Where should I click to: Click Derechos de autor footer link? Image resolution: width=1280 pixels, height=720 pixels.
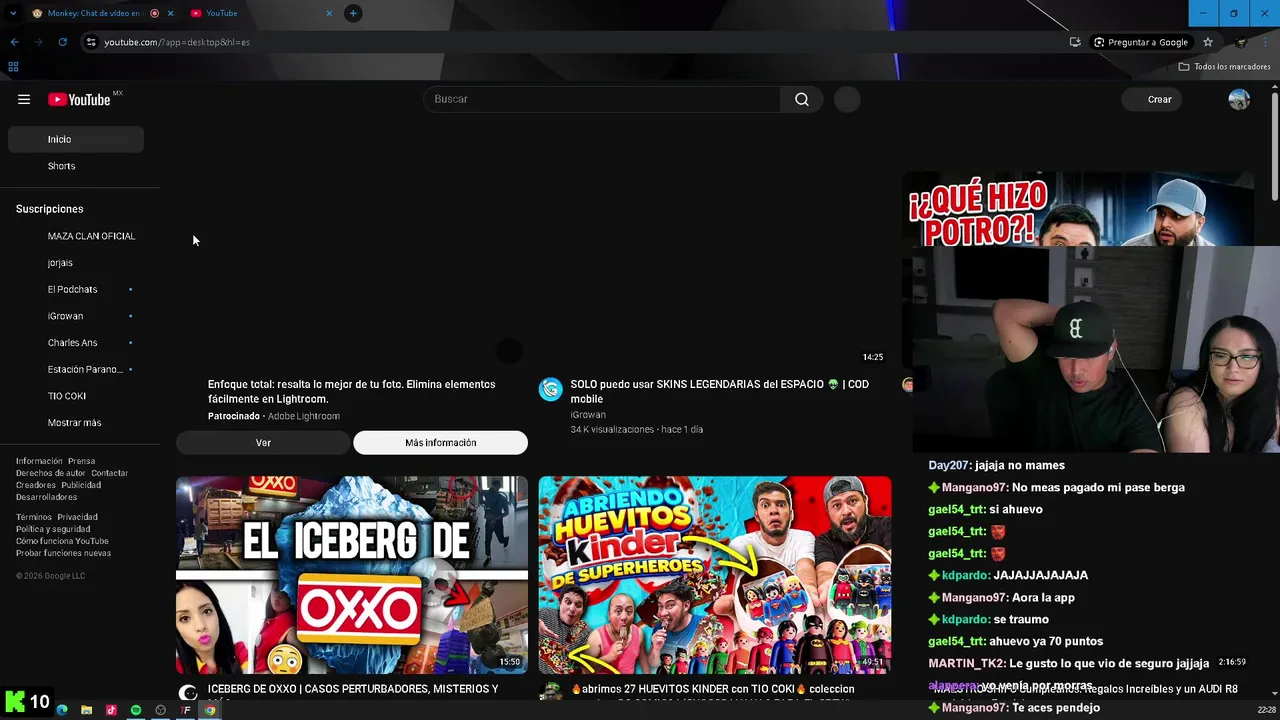click(51, 473)
